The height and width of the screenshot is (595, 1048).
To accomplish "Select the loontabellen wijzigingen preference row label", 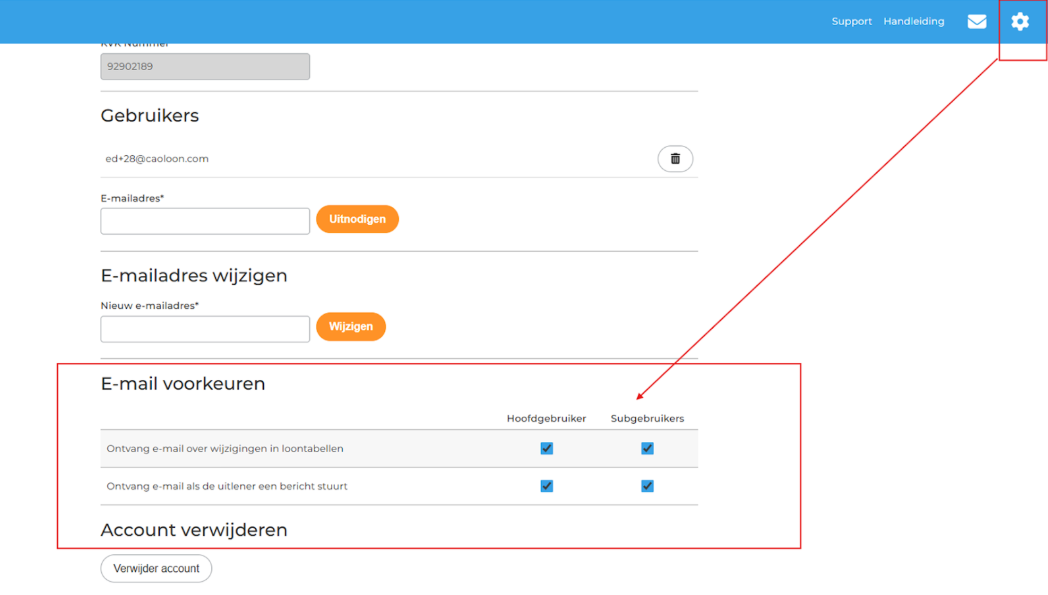I will (x=225, y=449).
